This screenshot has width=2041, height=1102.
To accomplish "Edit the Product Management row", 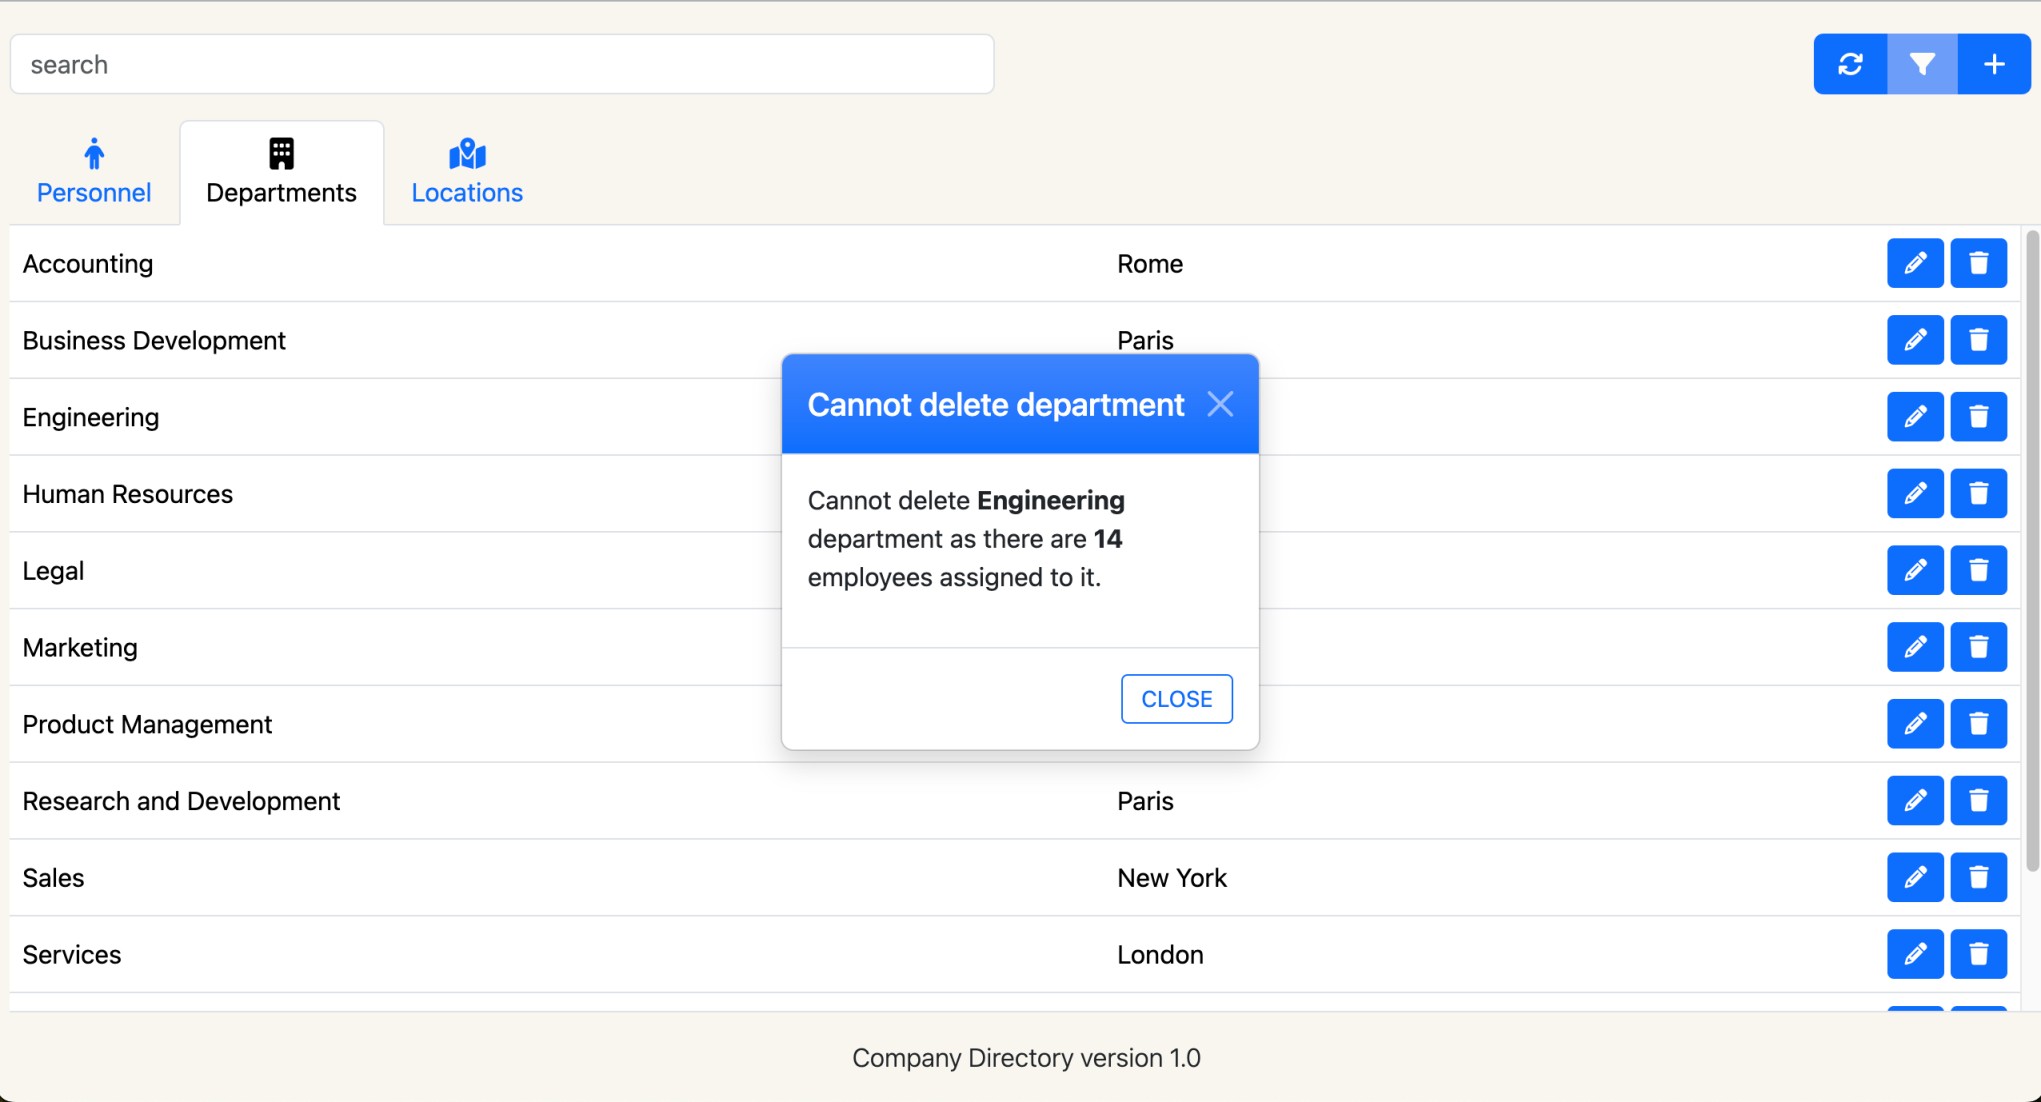I will click(x=1914, y=724).
